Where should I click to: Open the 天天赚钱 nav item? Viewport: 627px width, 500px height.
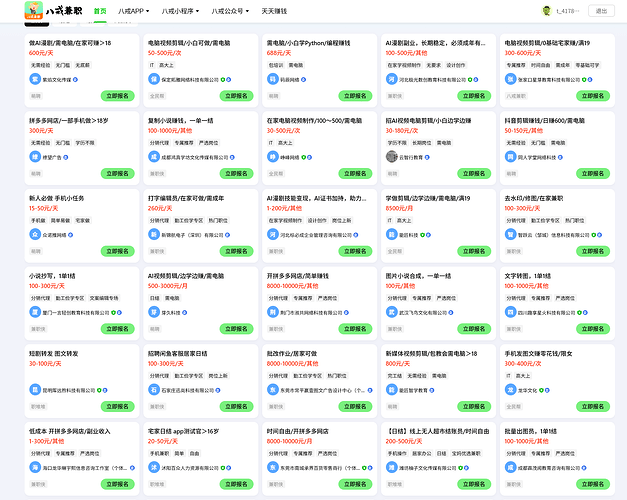(274, 11)
